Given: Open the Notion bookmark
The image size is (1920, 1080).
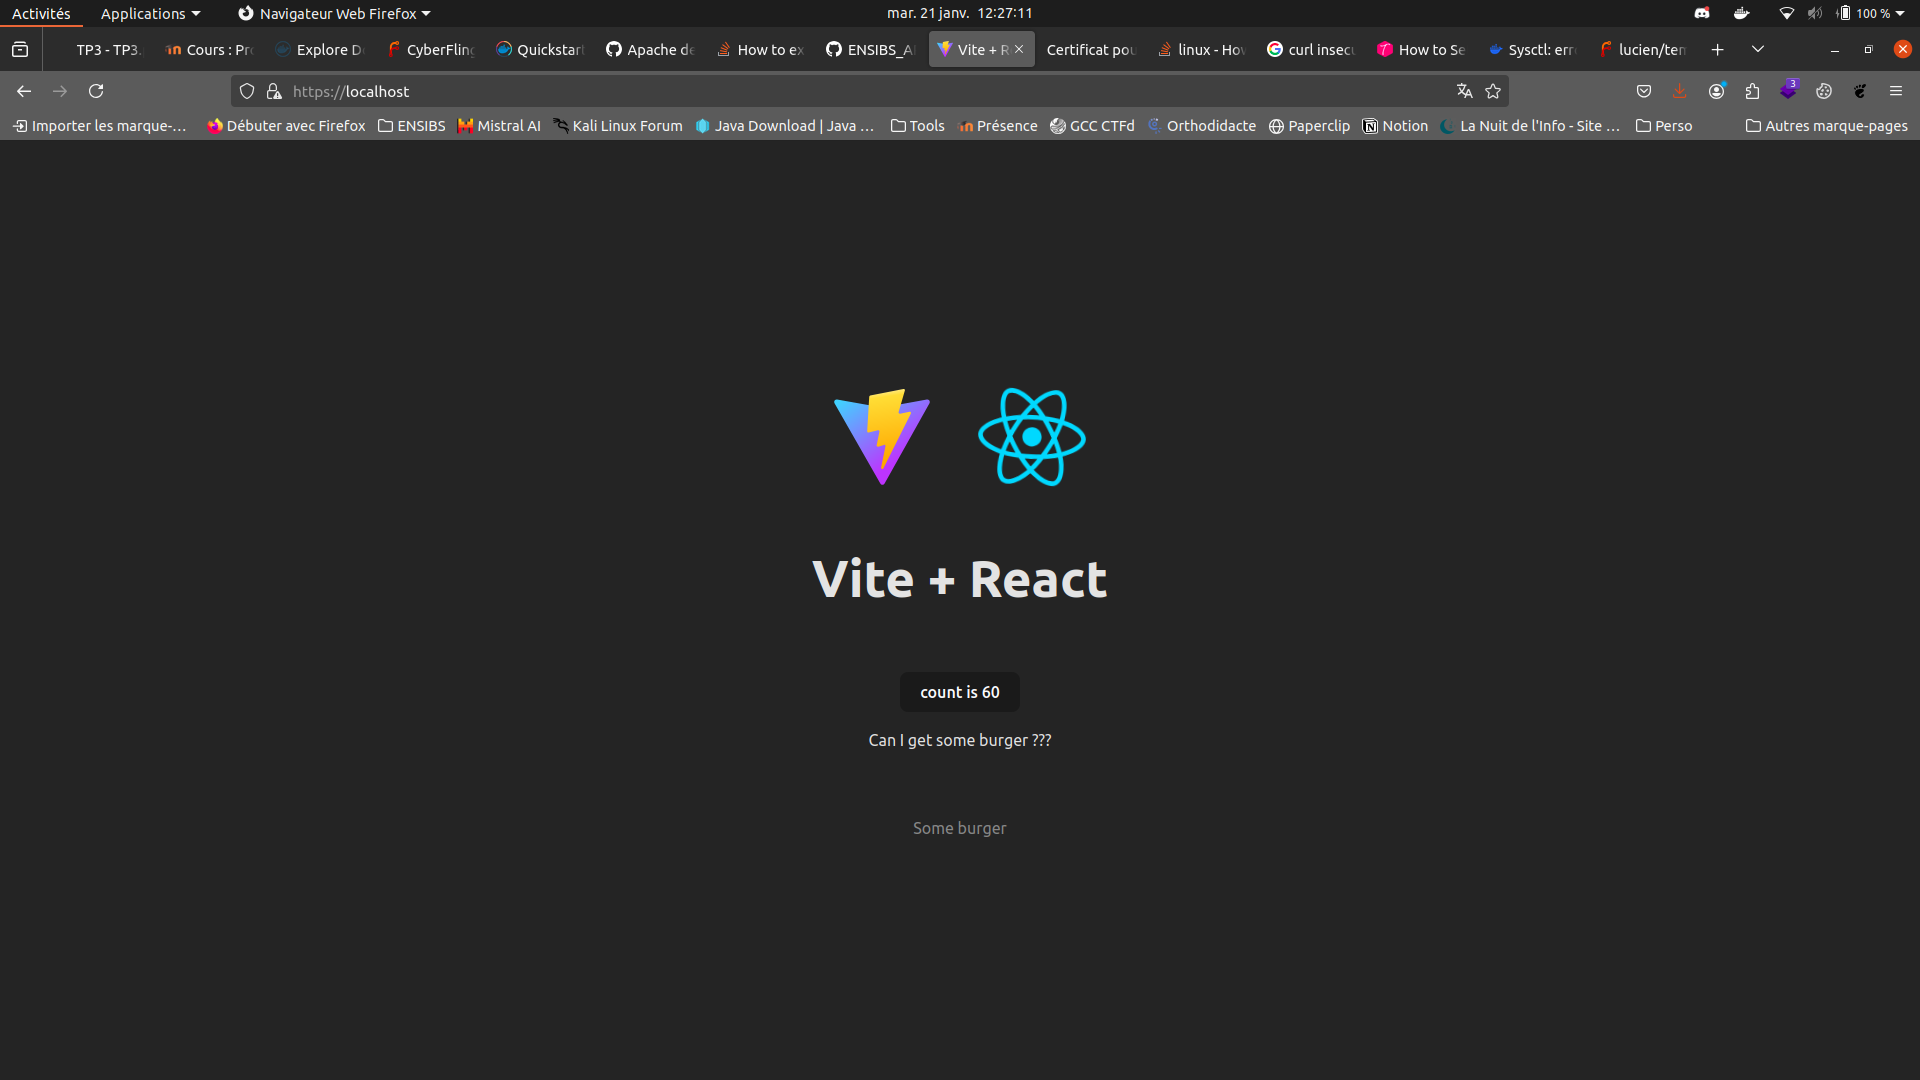Looking at the screenshot, I should 1395,126.
